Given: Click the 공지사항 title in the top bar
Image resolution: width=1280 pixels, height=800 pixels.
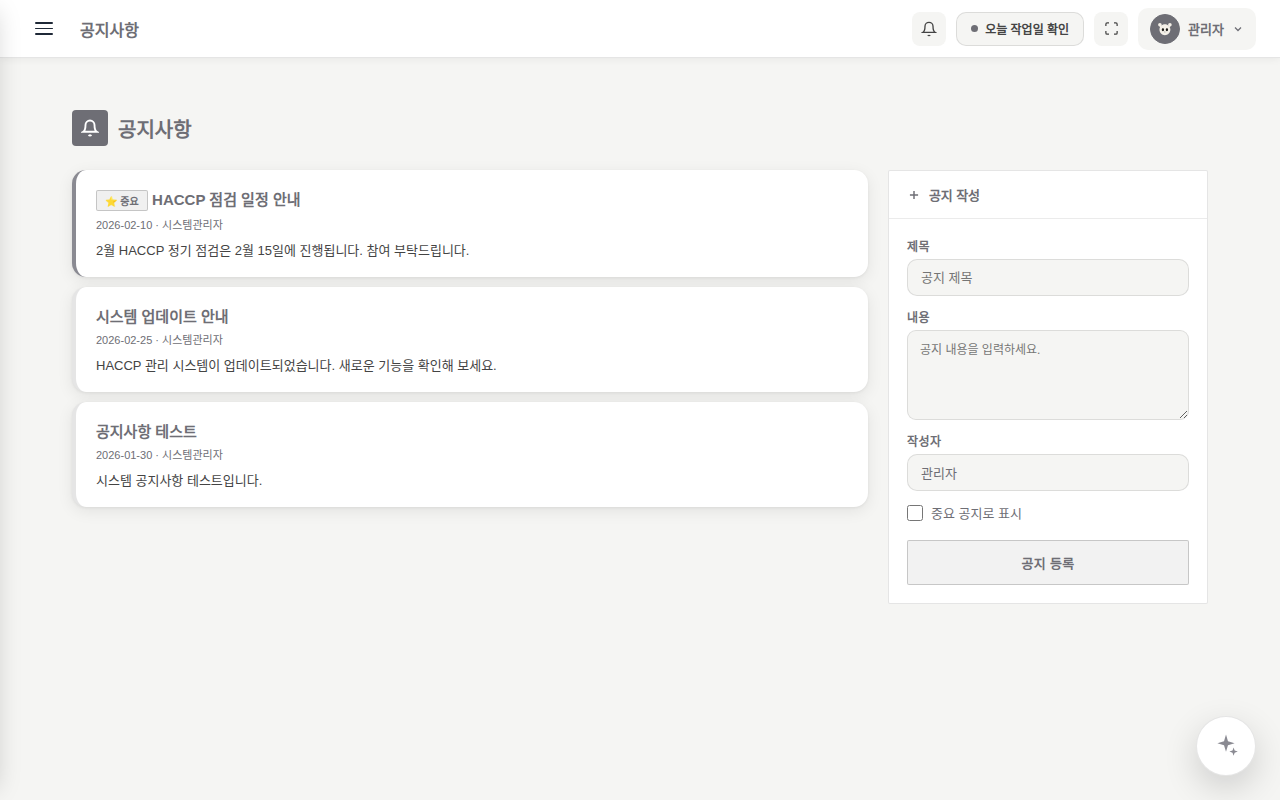Looking at the screenshot, I should 109,30.
